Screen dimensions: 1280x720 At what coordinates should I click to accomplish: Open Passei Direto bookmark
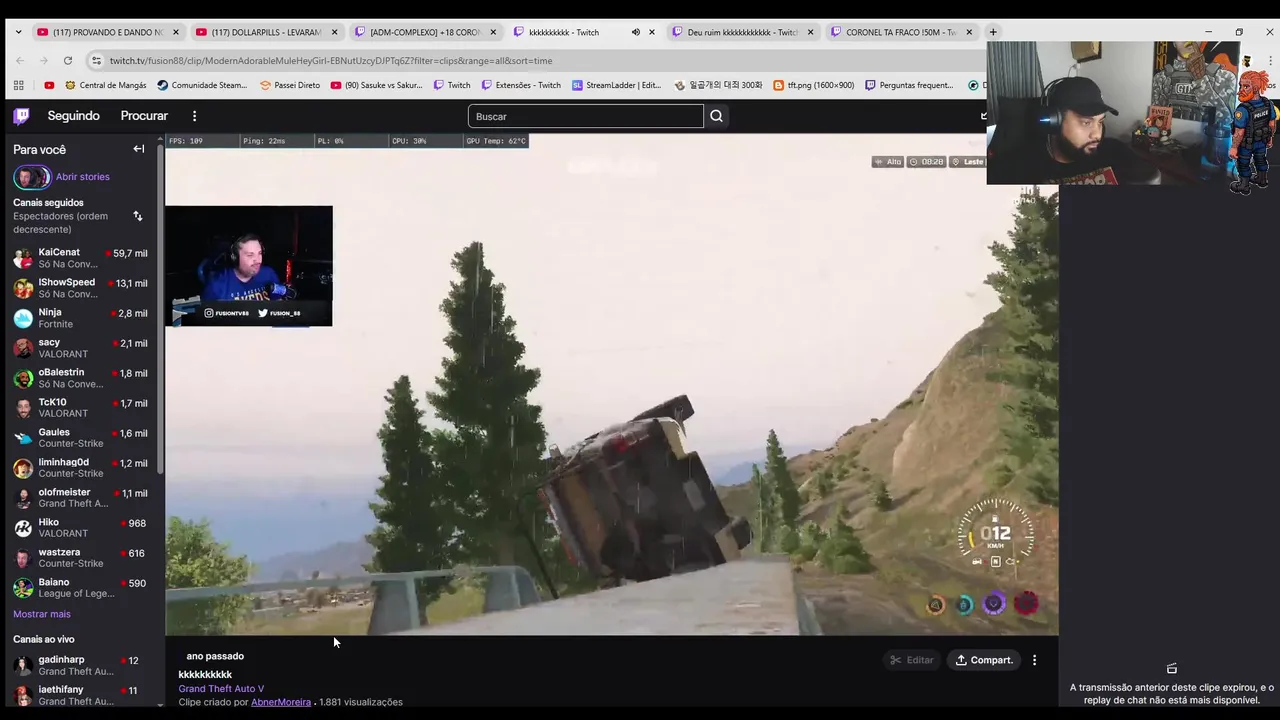click(289, 85)
